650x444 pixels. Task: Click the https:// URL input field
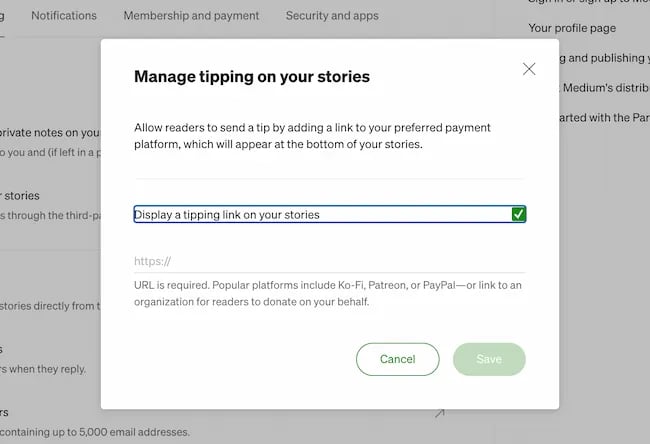point(329,262)
